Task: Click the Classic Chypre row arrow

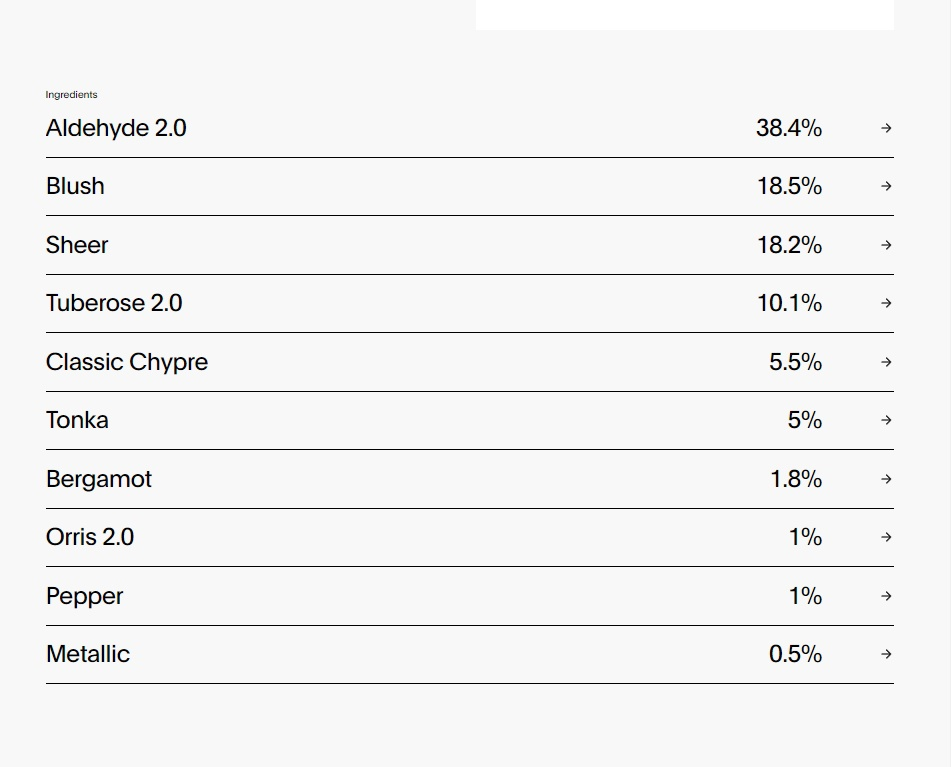Action: pyautogui.click(x=886, y=362)
